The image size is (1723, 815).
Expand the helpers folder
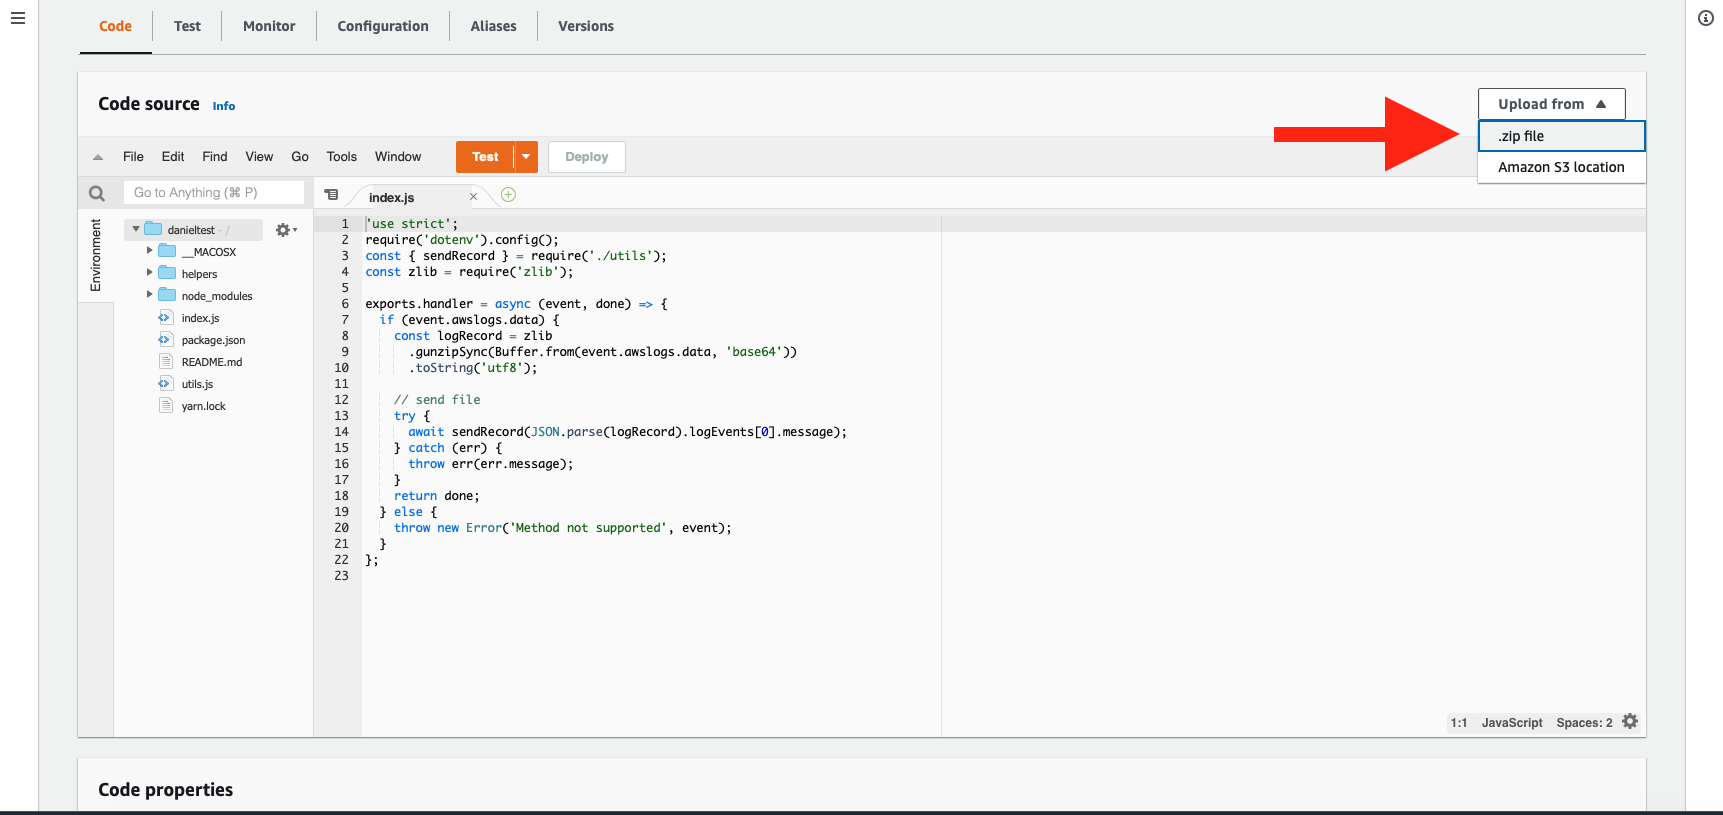click(150, 272)
